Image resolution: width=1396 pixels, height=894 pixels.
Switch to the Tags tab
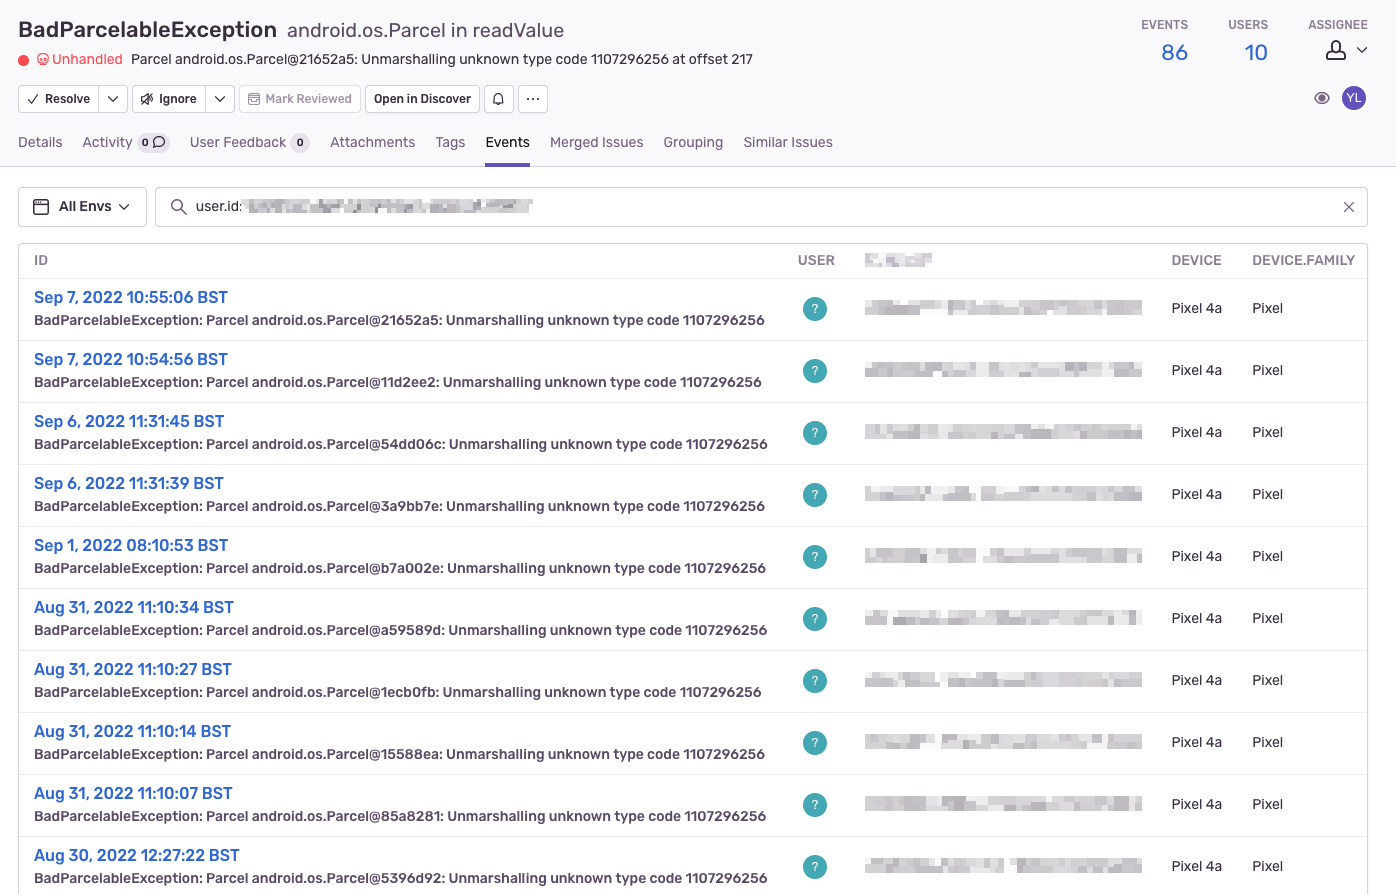[450, 142]
